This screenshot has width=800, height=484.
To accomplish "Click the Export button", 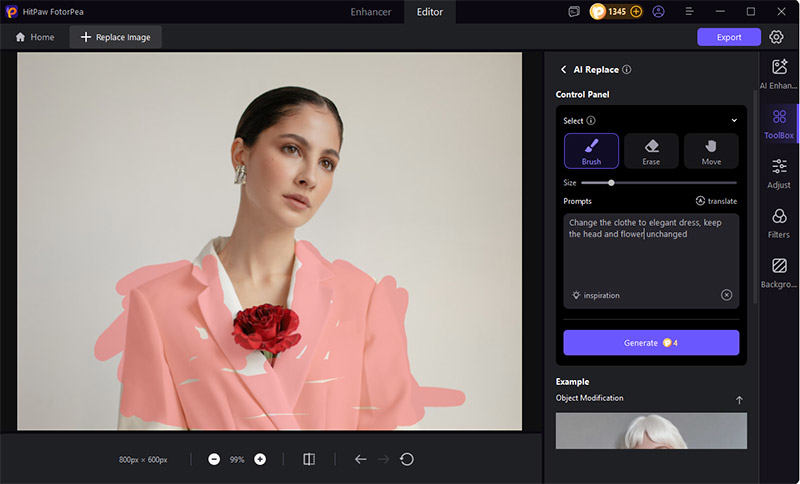I will pos(729,37).
